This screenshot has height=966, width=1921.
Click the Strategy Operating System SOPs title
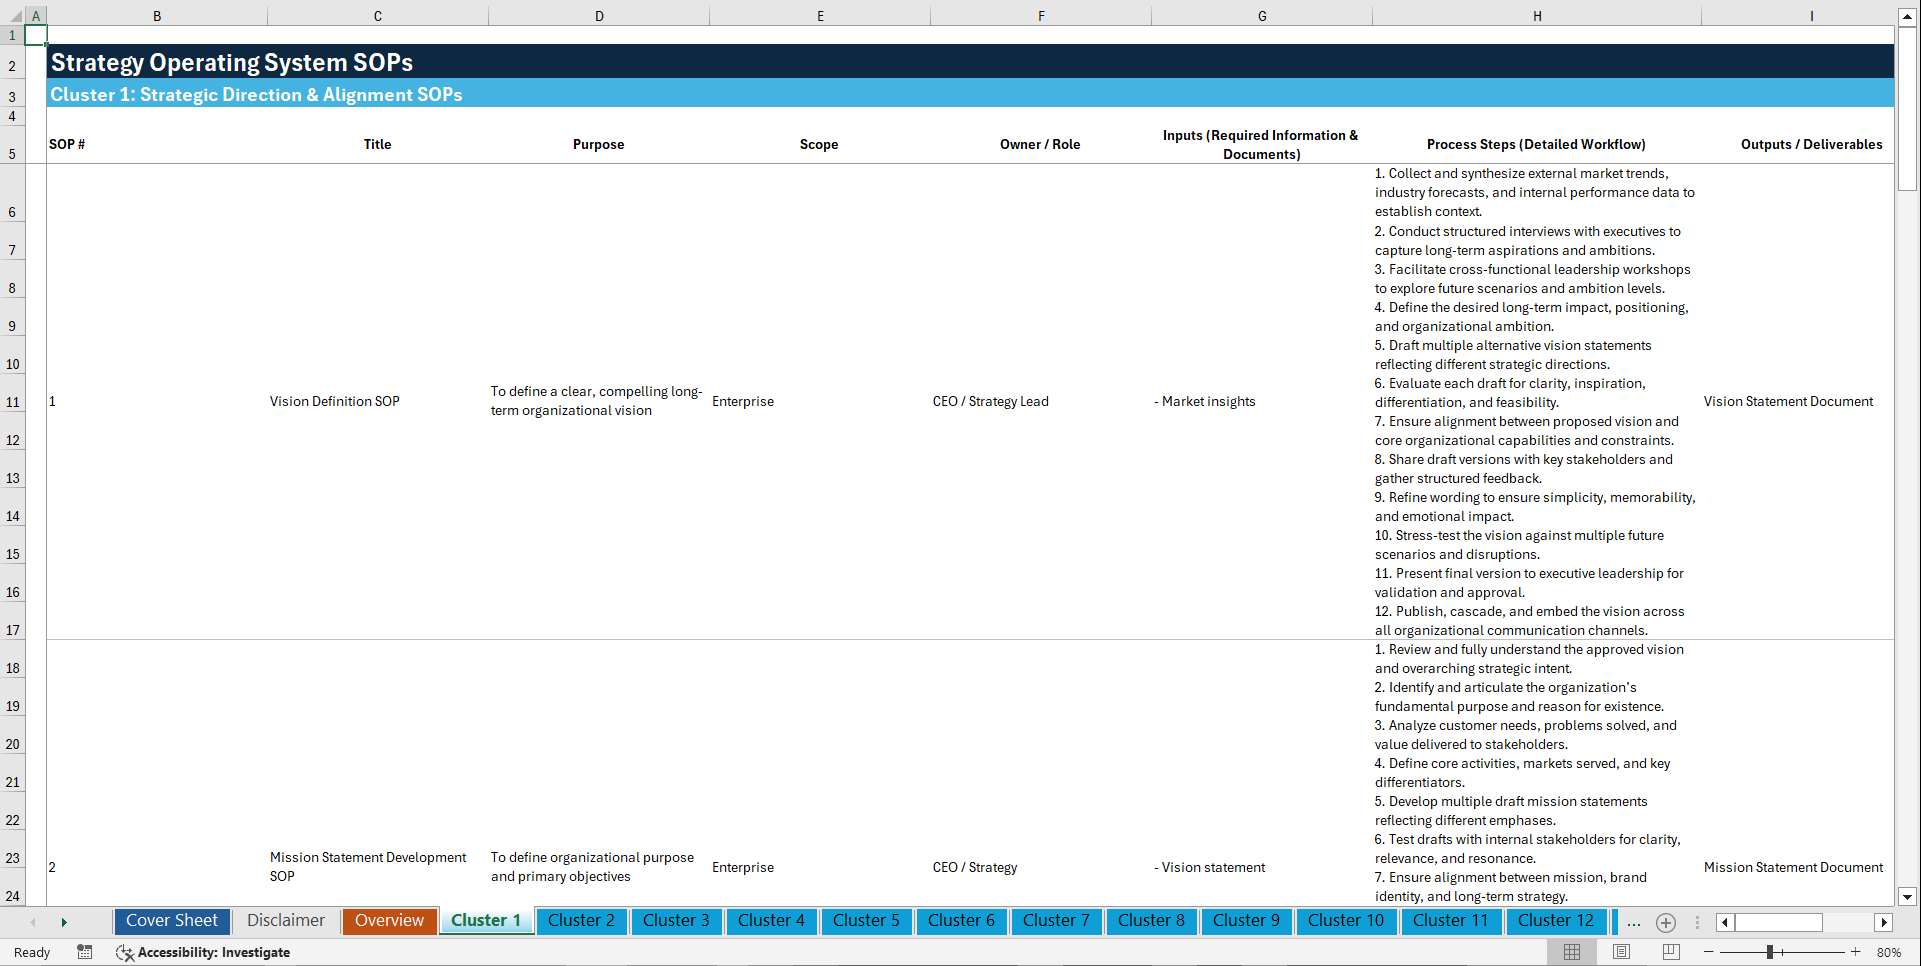click(232, 62)
